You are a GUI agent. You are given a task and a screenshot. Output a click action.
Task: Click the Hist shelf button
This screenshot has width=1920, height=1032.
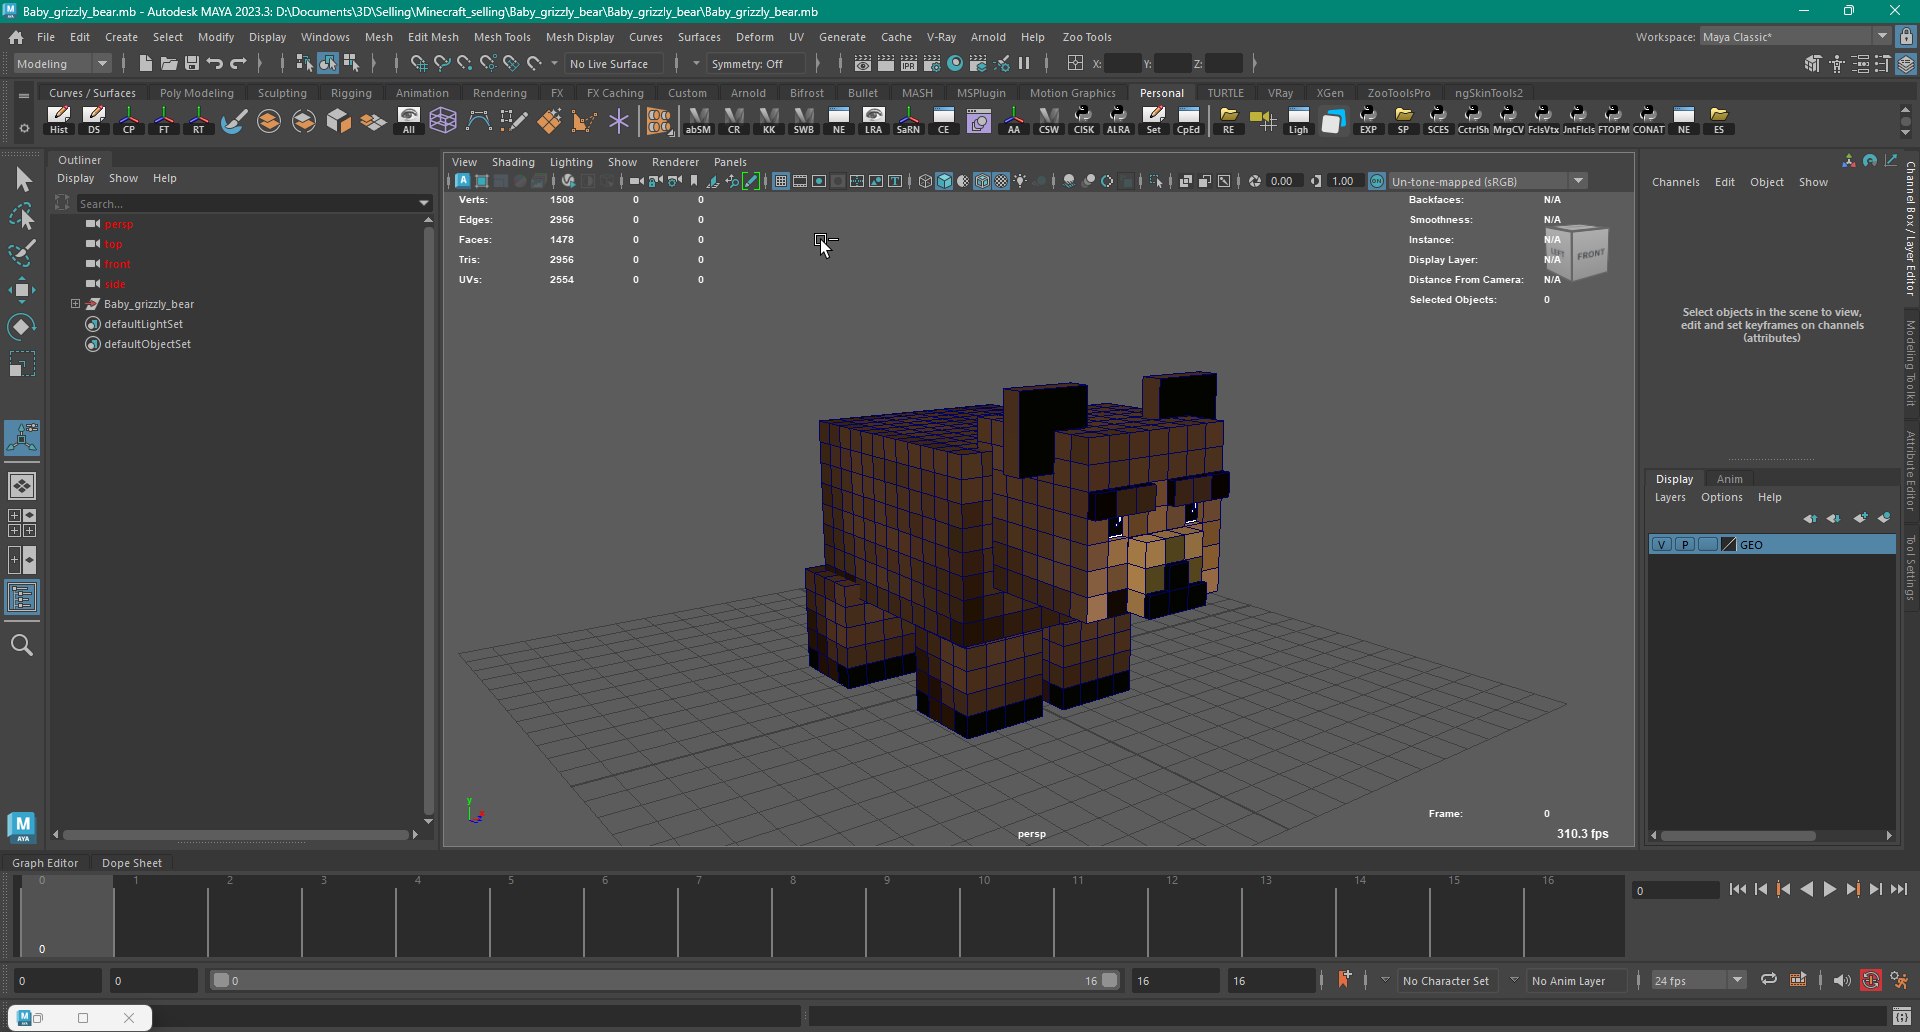click(x=59, y=120)
